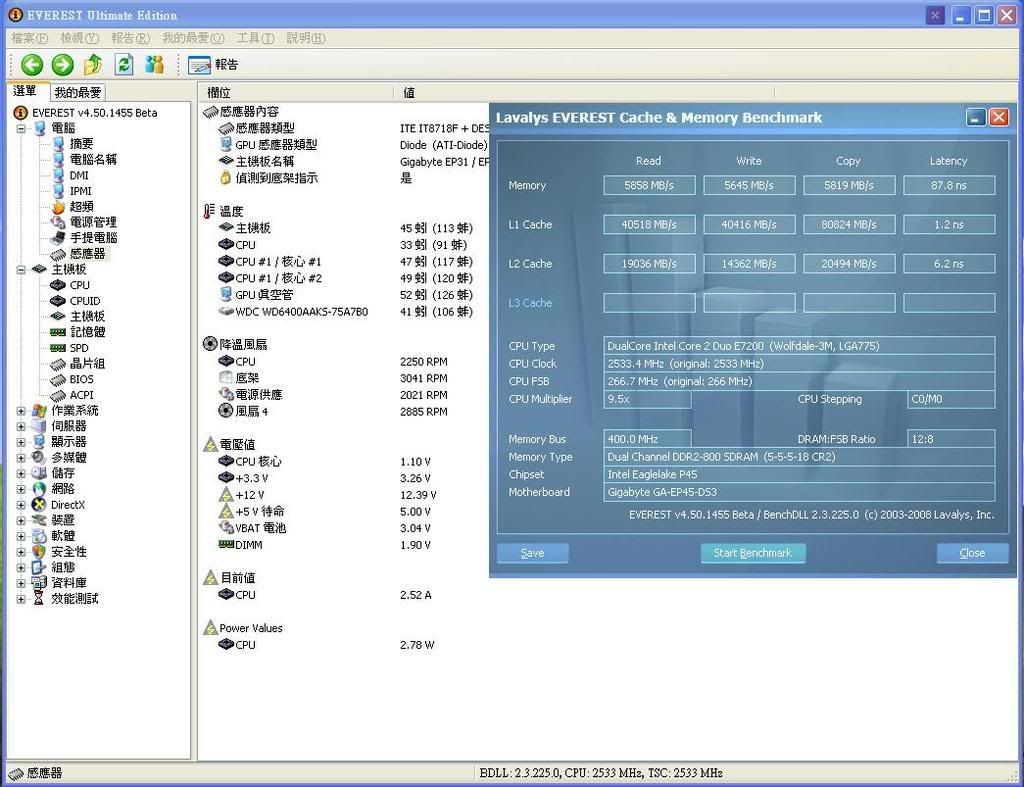The width and height of the screenshot is (1024, 787).
Task: Expand the 網路 tree node
Action: 21,489
